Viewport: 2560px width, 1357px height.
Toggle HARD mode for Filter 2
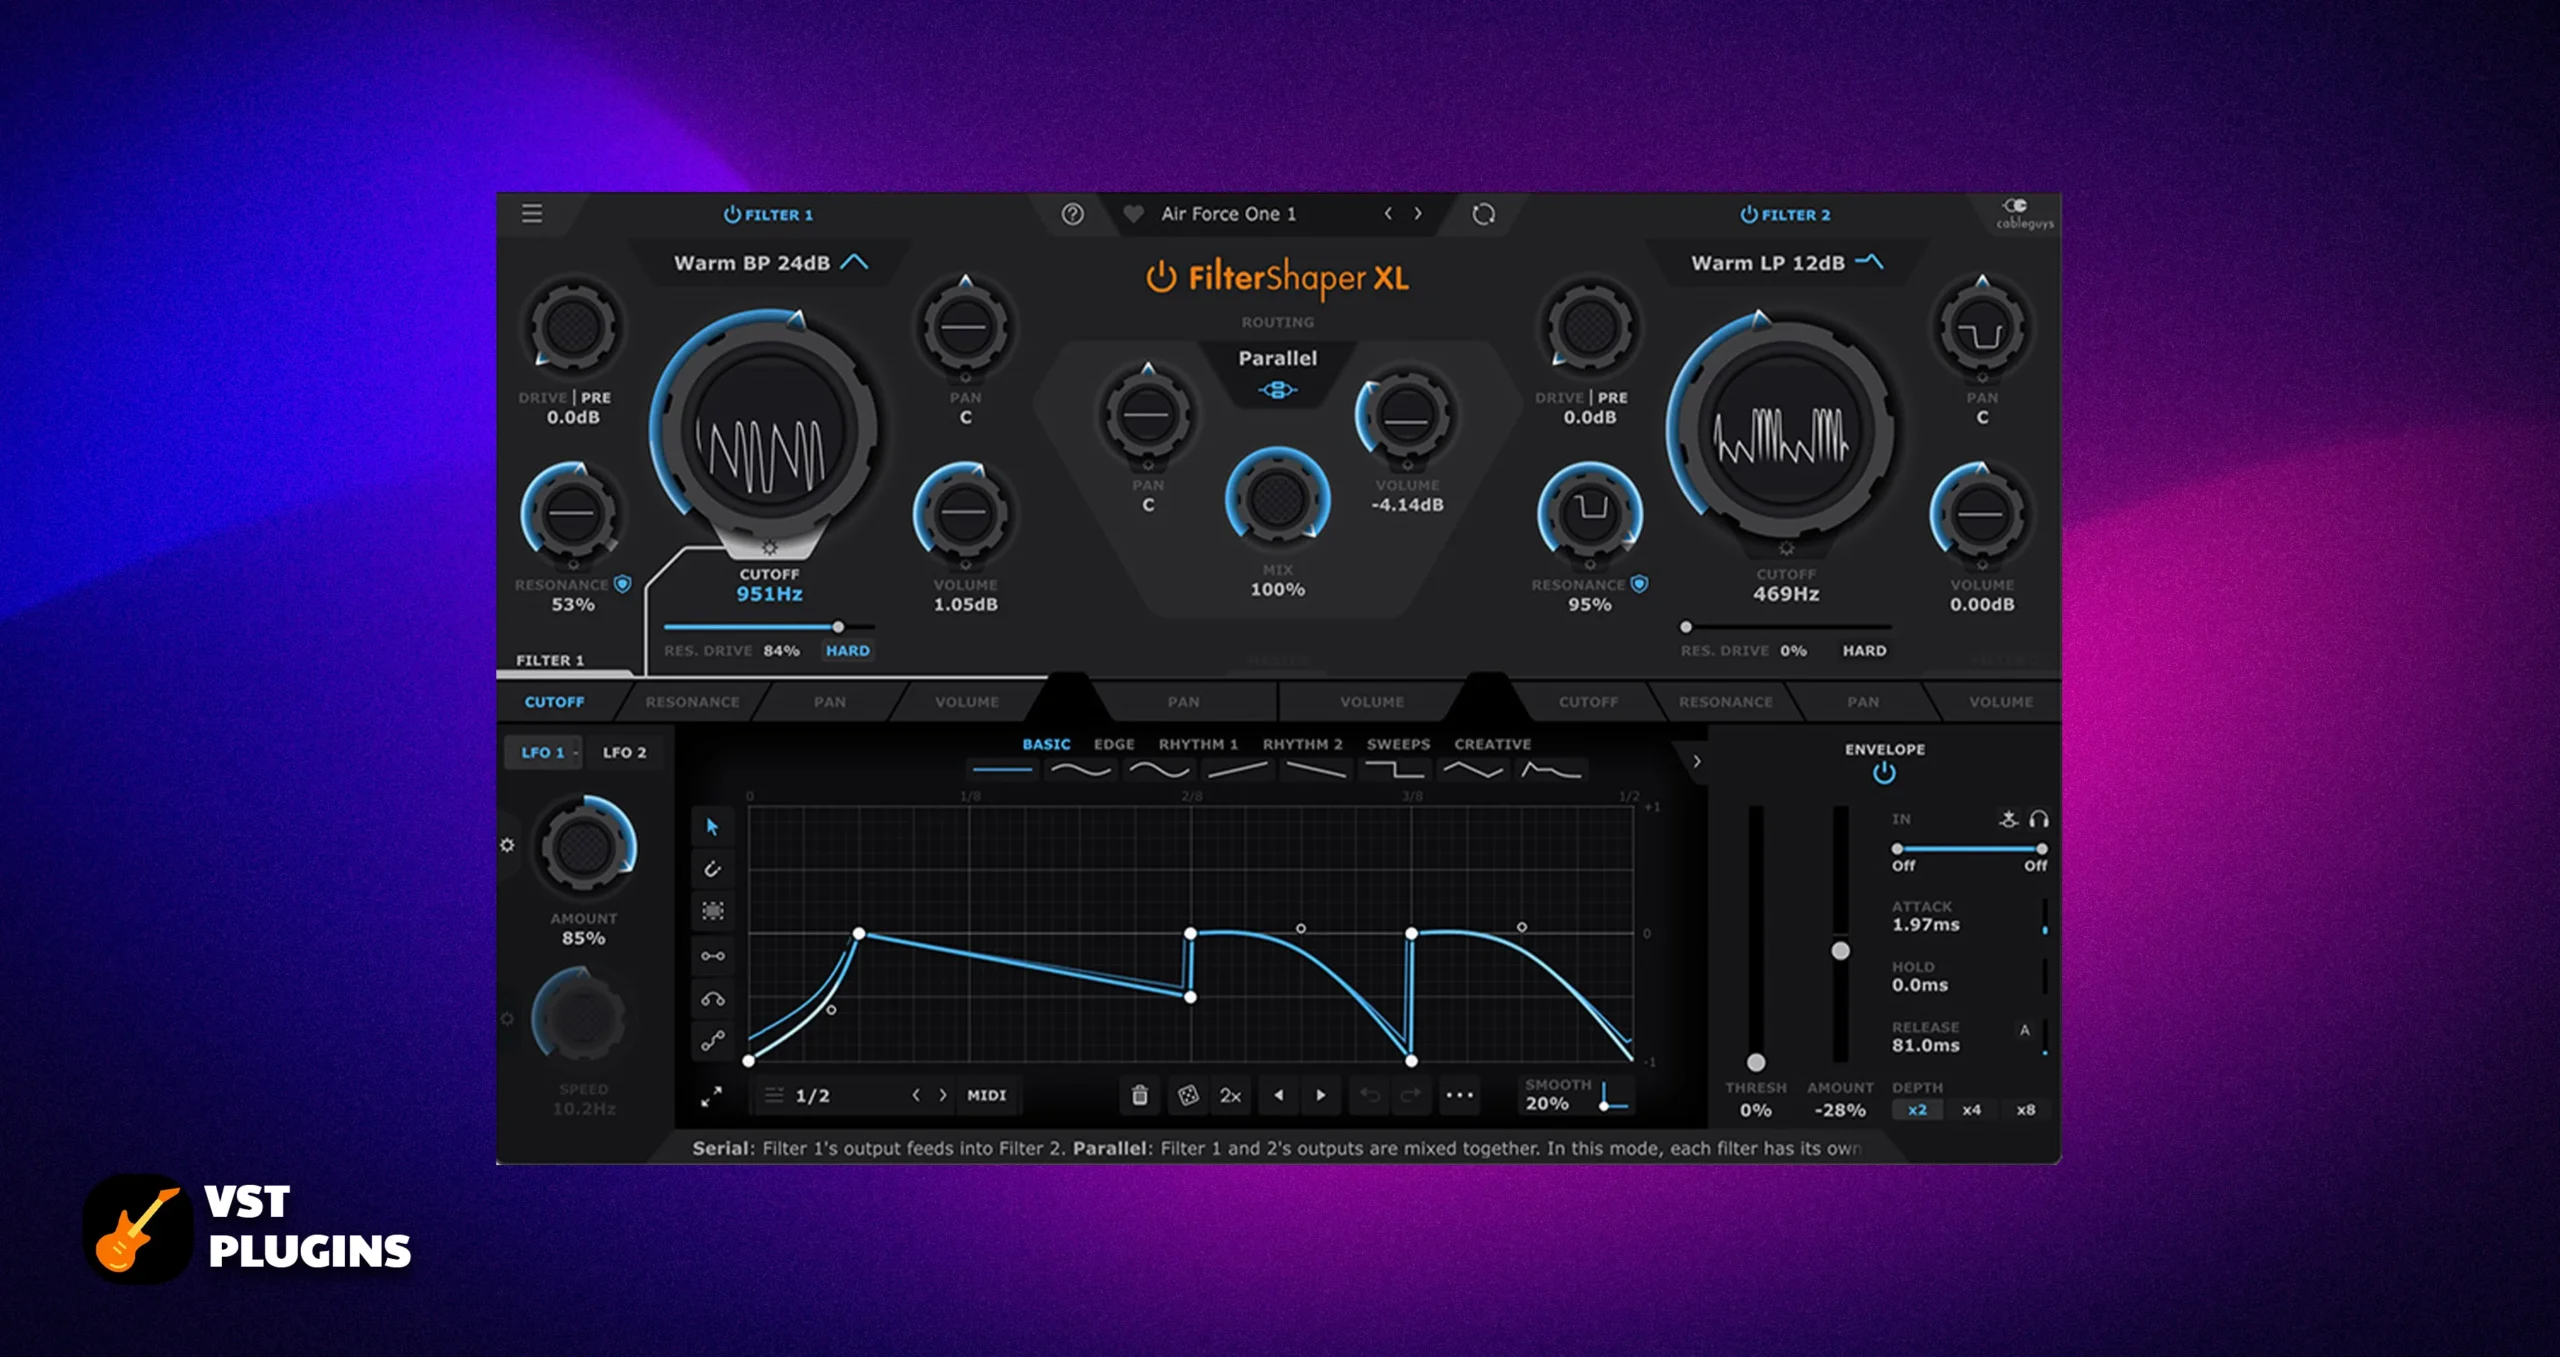1864,650
